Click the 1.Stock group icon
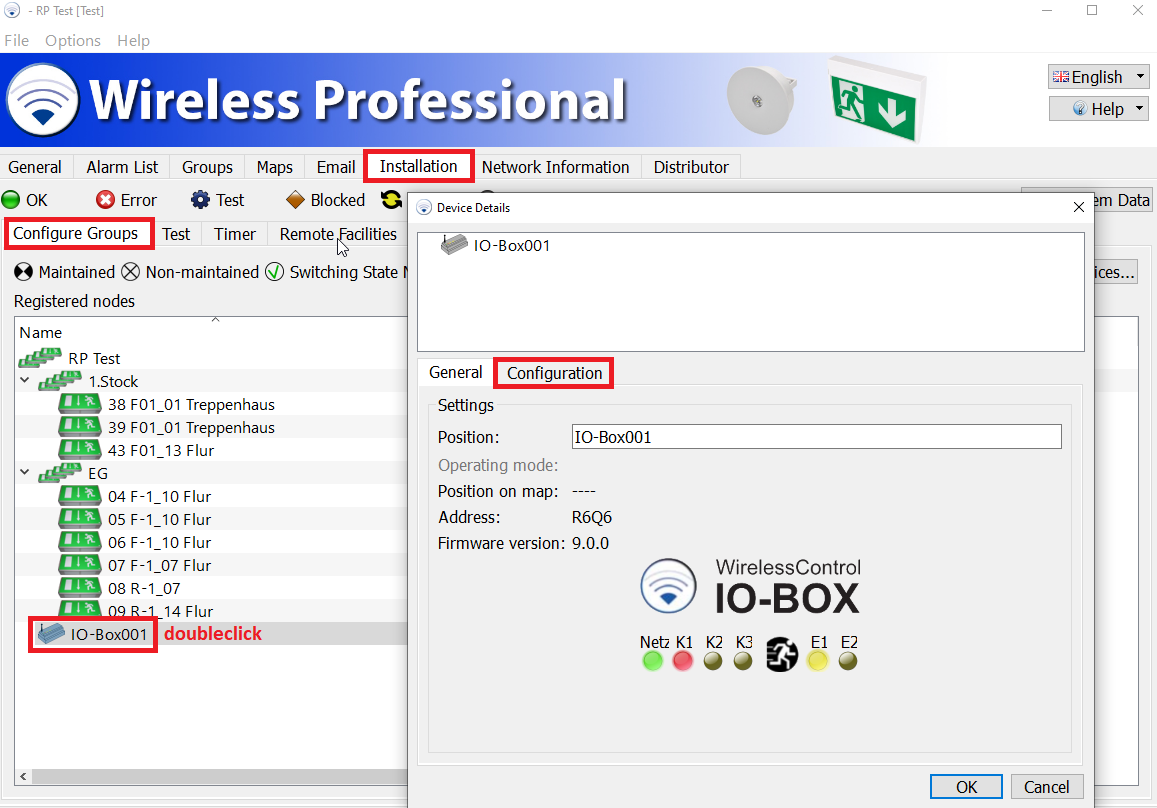The image size is (1157, 808). [60, 381]
